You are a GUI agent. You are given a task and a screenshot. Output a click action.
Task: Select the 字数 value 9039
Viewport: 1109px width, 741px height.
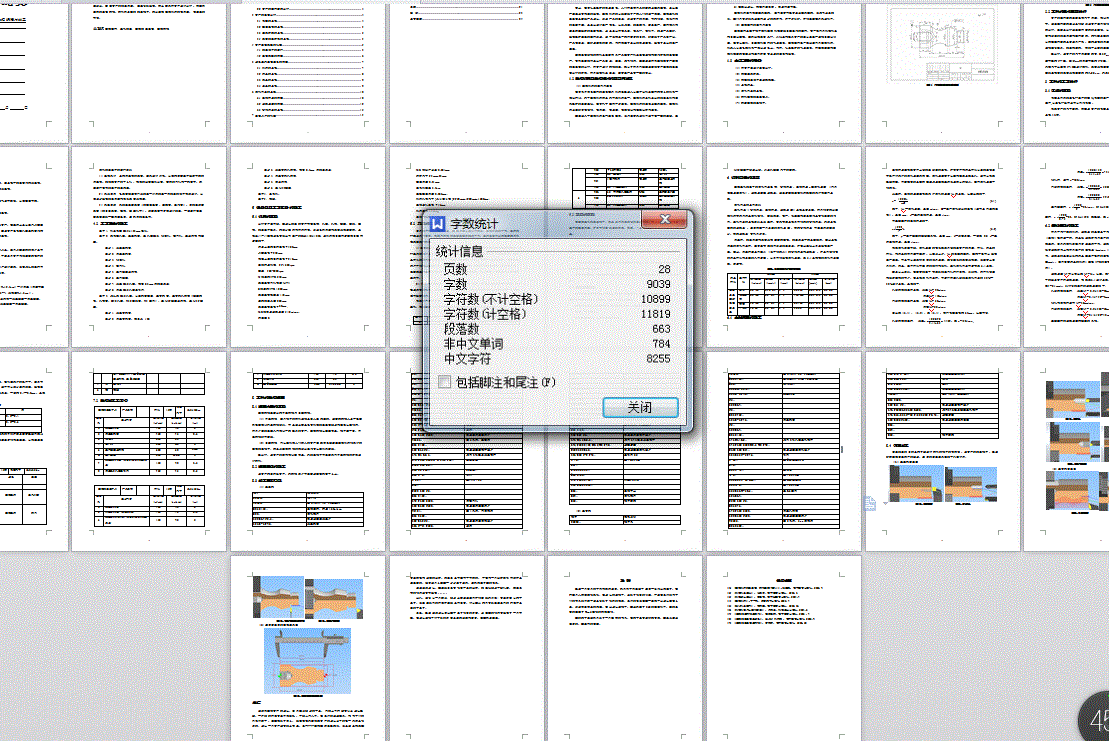click(658, 284)
